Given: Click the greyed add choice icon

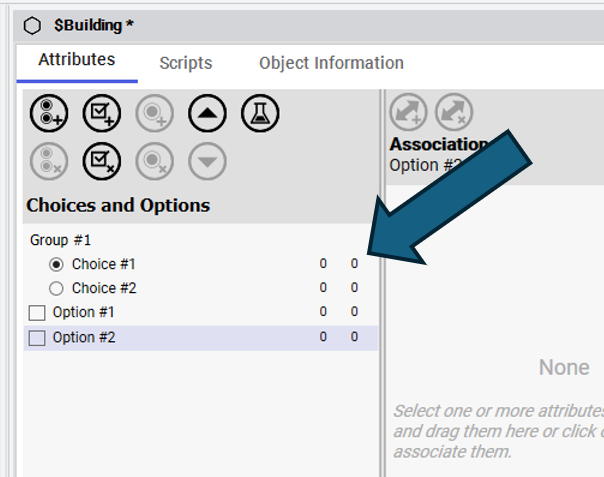Looking at the screenshot, I should click(x=154, y=114).
